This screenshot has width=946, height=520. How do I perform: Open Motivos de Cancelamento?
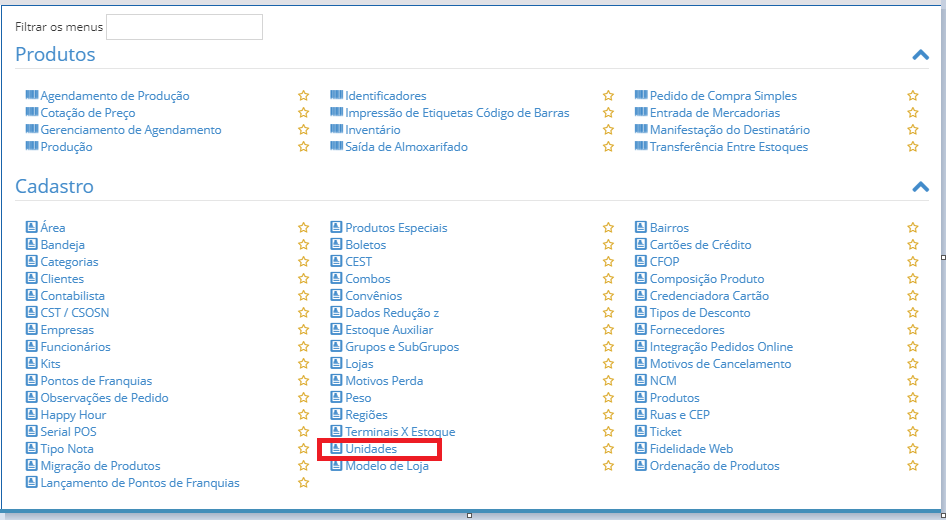[x=720, y=364]
